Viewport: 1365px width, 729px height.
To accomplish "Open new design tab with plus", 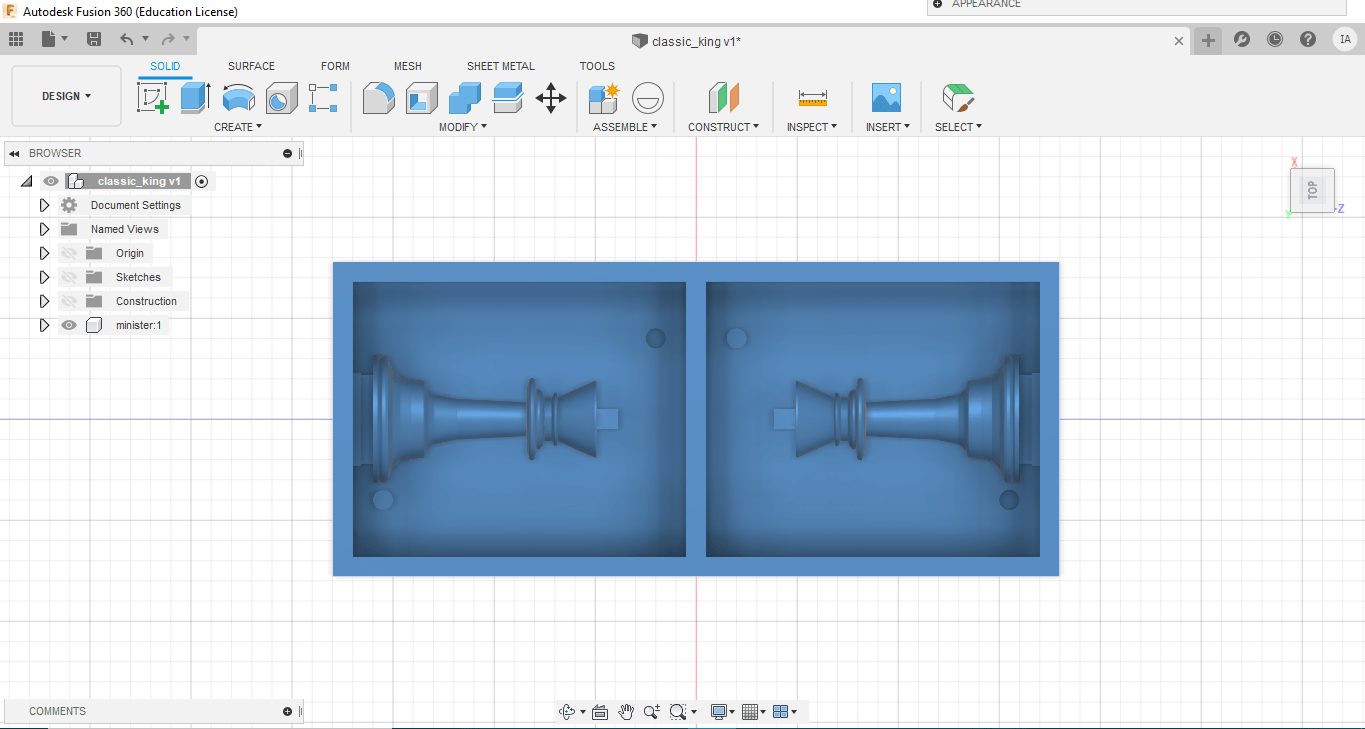I will coord(1208,40).
